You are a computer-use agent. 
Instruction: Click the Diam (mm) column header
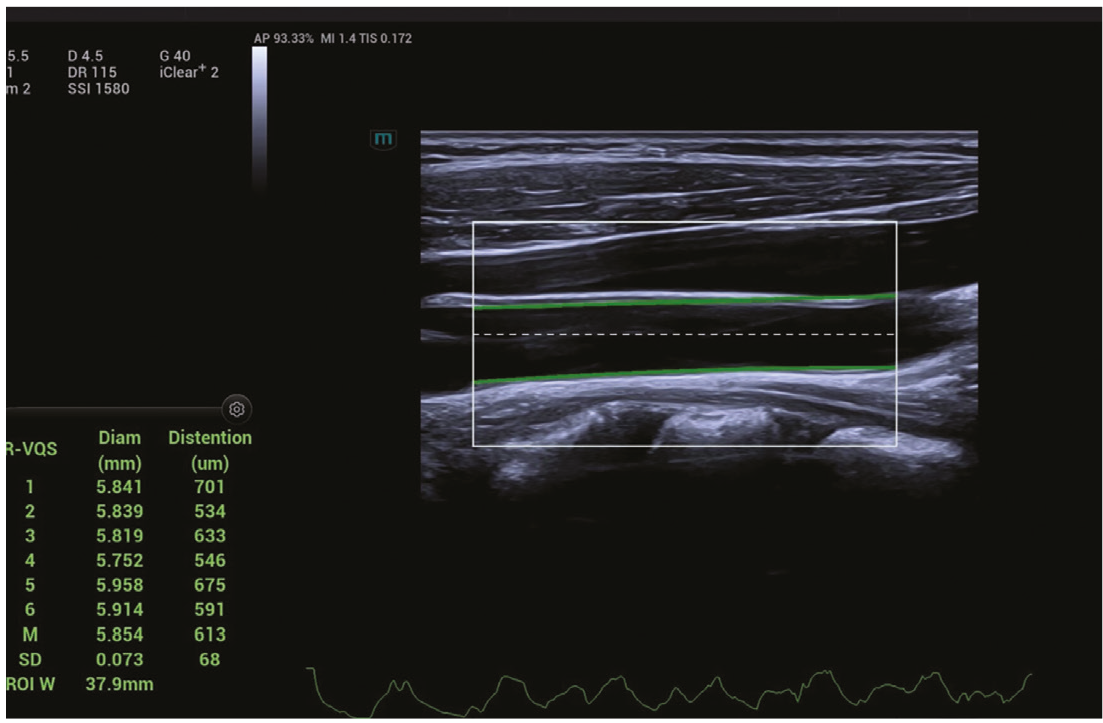coord(120,450)
